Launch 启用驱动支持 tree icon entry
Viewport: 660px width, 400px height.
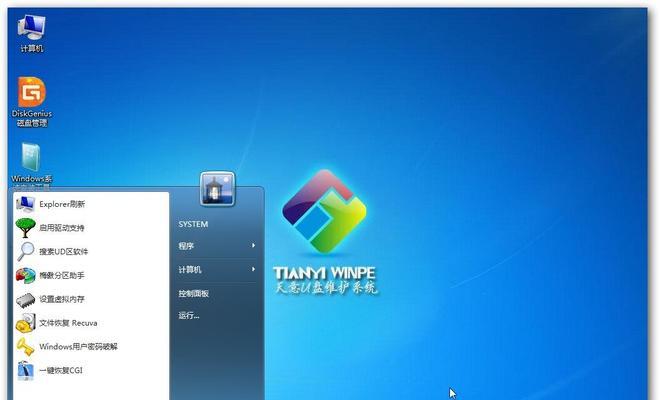tap(91, 228)
